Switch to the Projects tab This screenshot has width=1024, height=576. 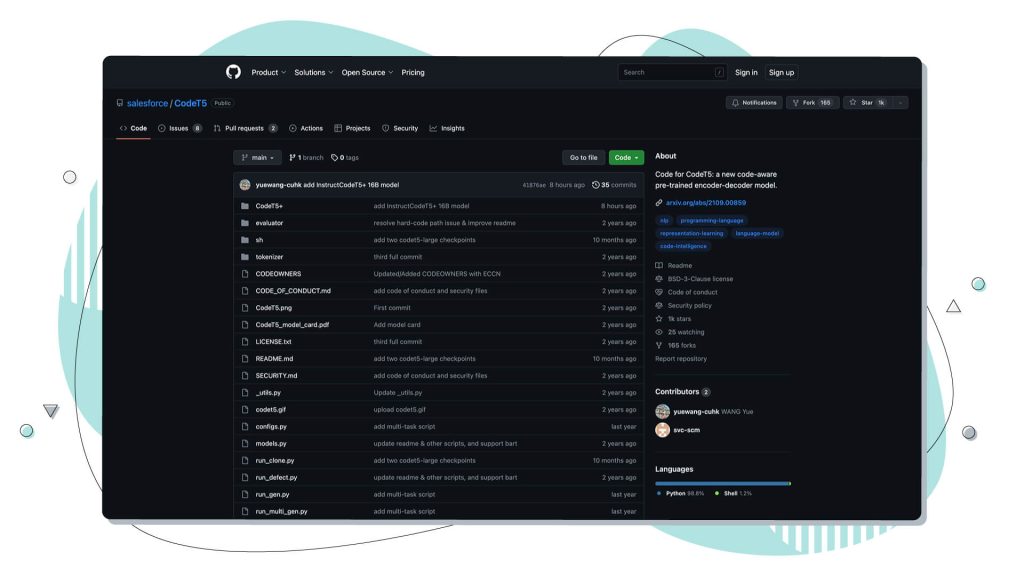(352, 129)
